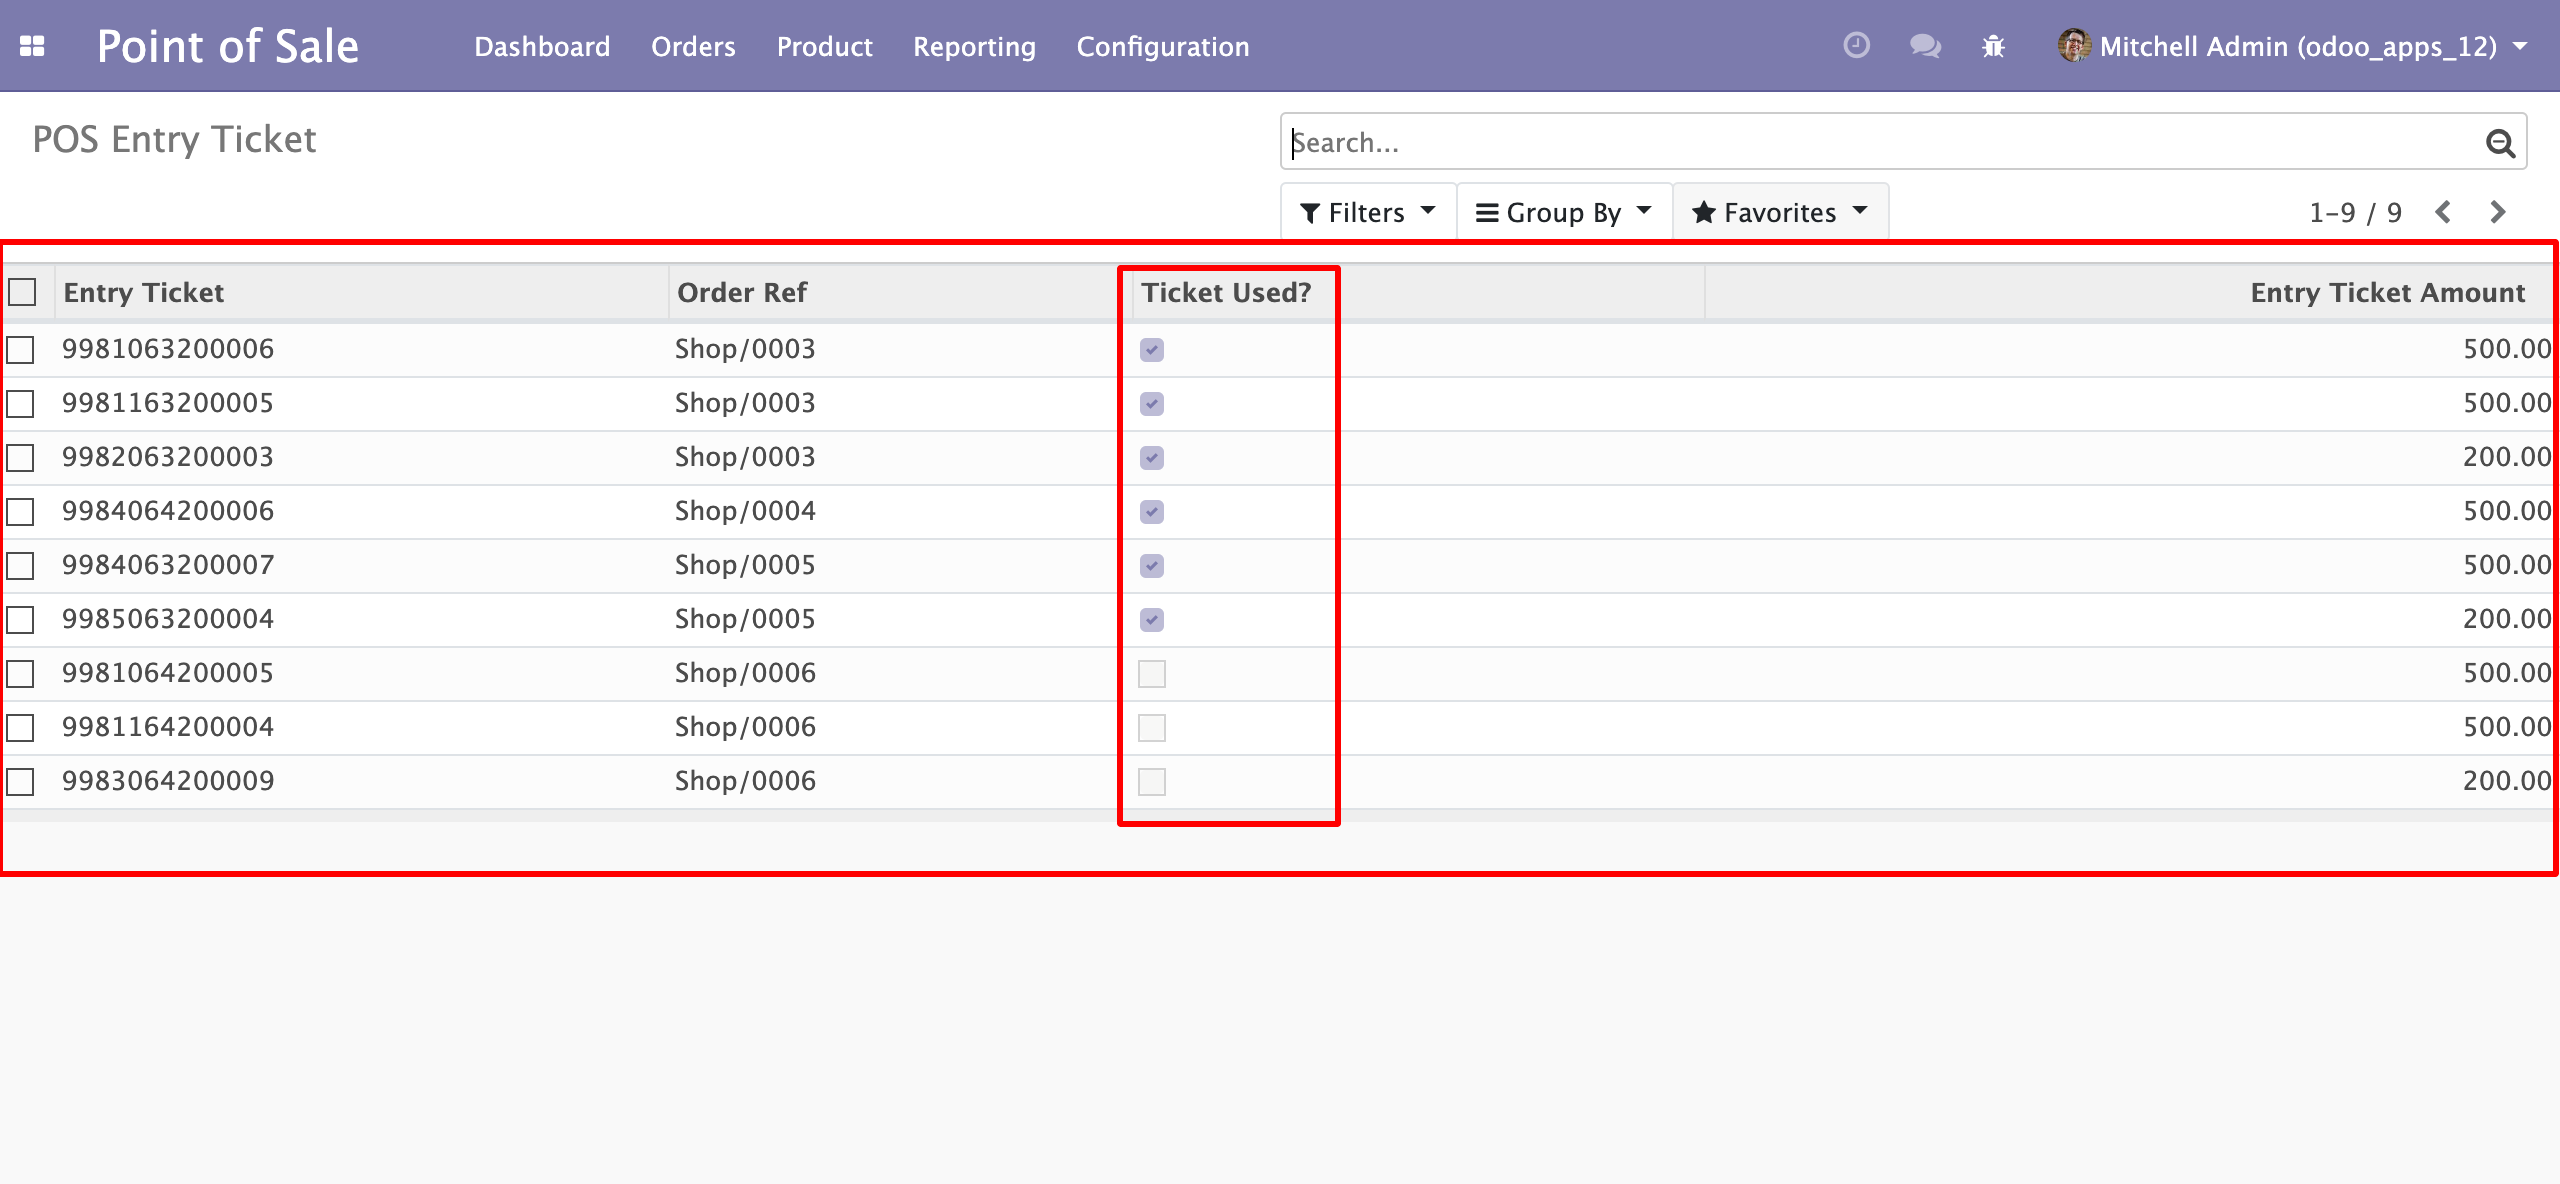Check the row for ticket 9983064200009
The image size is (2560, 1184).
(x=21, y=782)
